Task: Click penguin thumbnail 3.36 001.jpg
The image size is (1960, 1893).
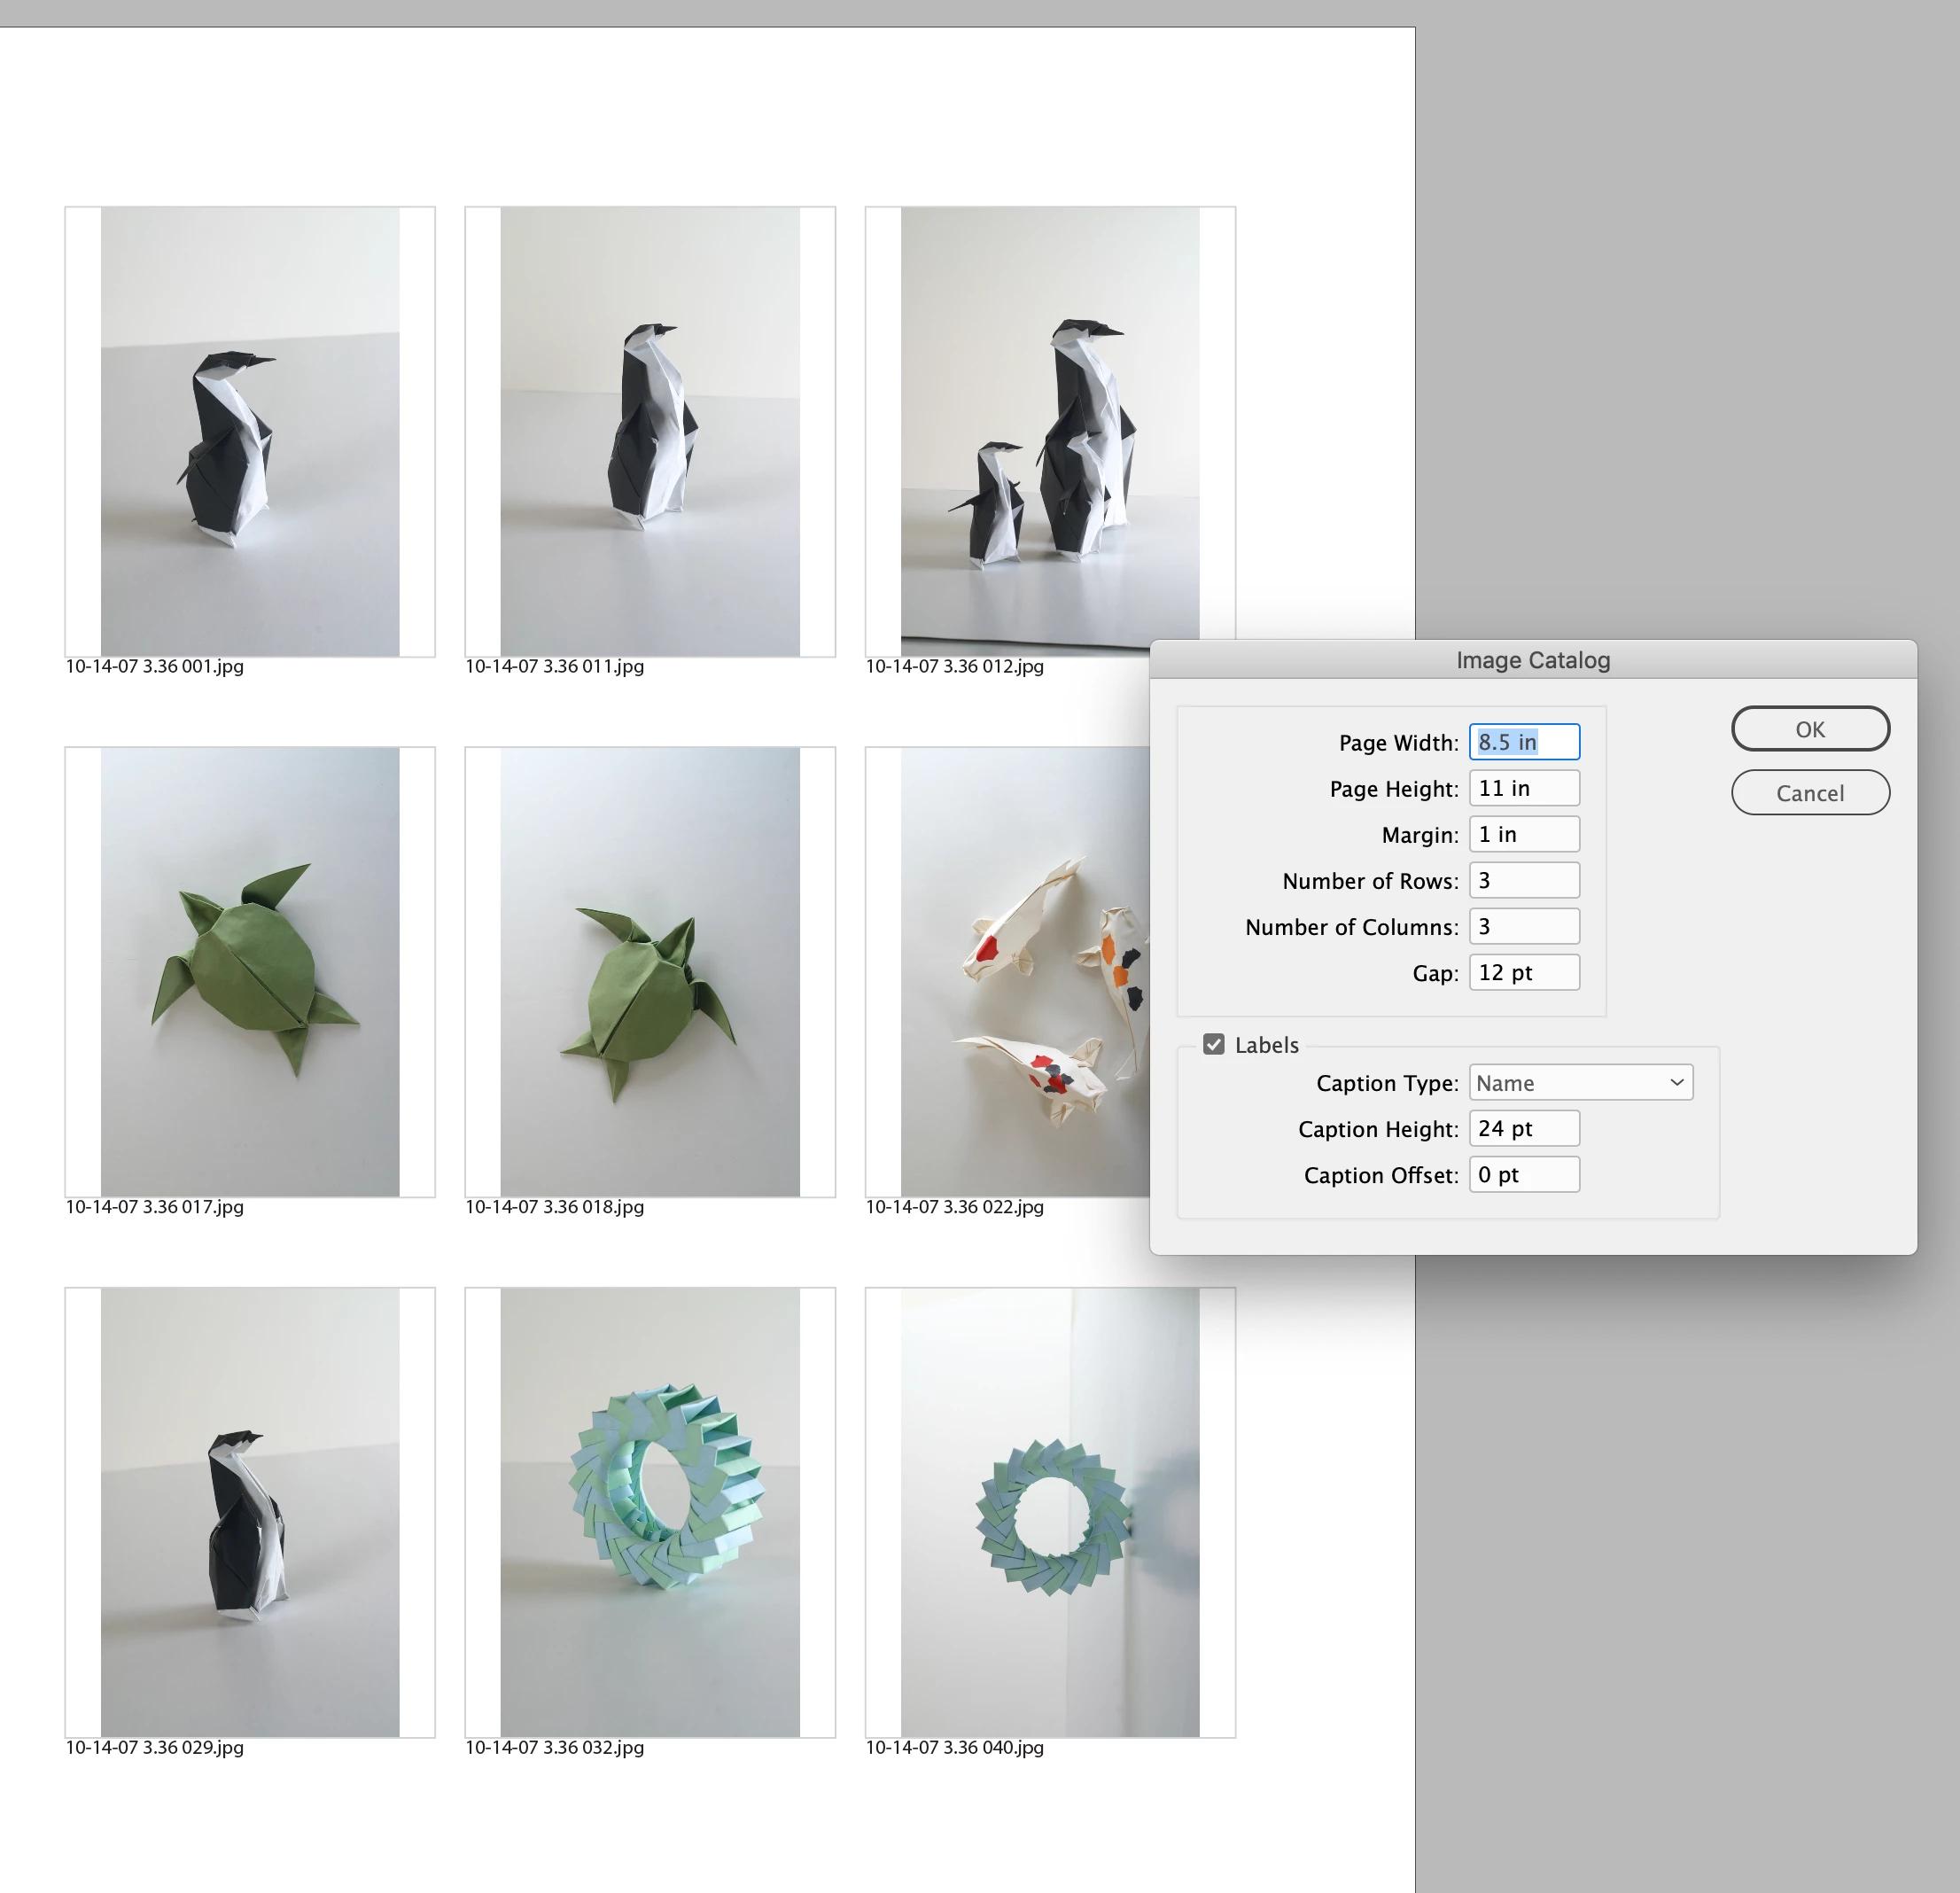Action: 249,431
